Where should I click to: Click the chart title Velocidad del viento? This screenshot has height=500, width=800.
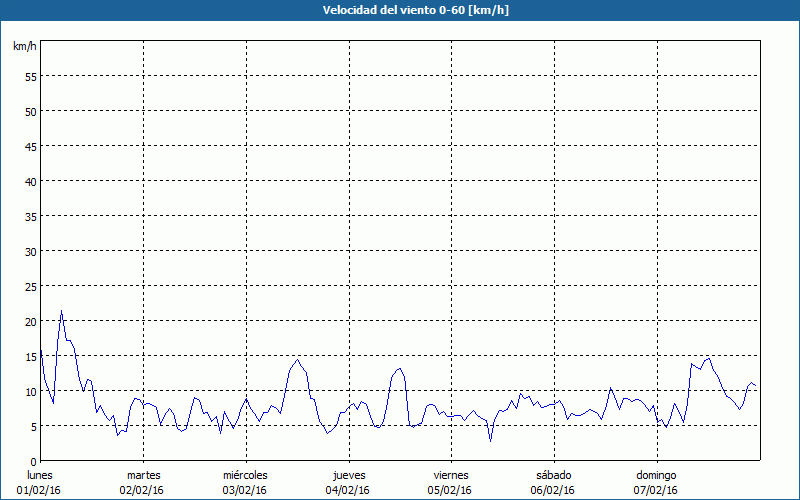(x=399, y=10)
